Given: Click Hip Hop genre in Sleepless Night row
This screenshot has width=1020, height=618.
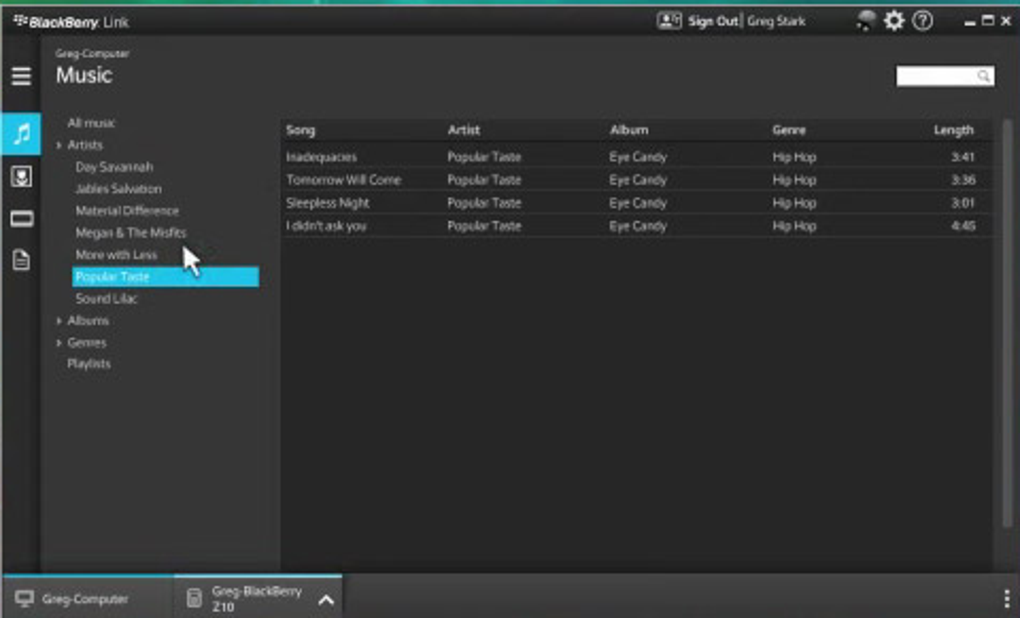Looking at the screenshot, I should coord(794,203).
